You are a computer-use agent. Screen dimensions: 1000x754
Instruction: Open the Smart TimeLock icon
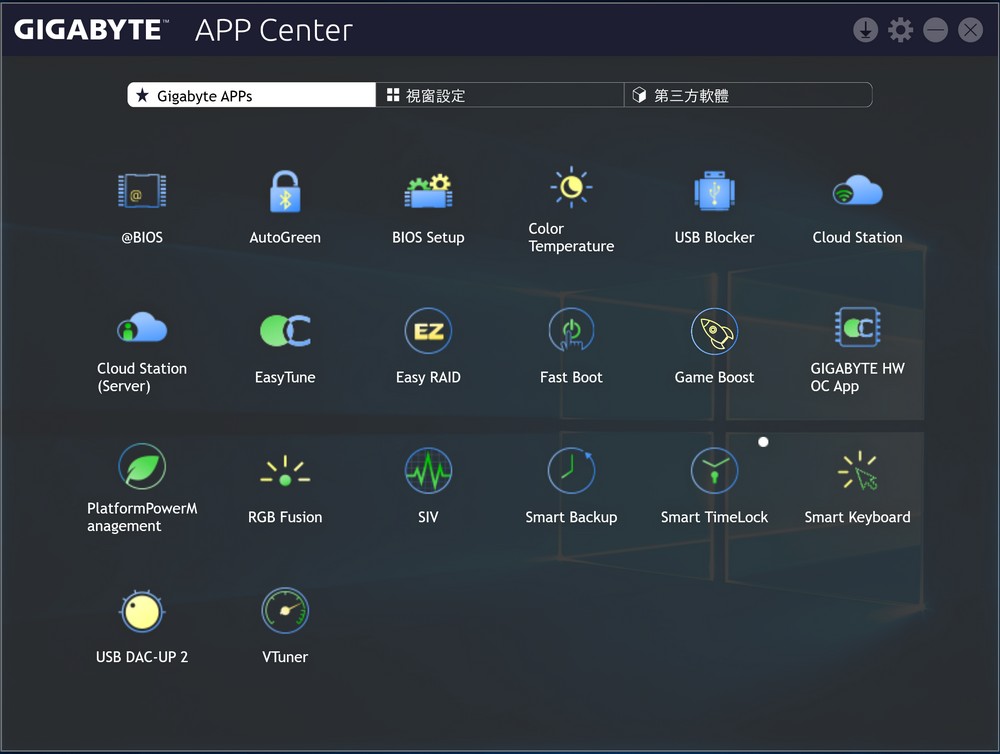click(x=714, y=471)
